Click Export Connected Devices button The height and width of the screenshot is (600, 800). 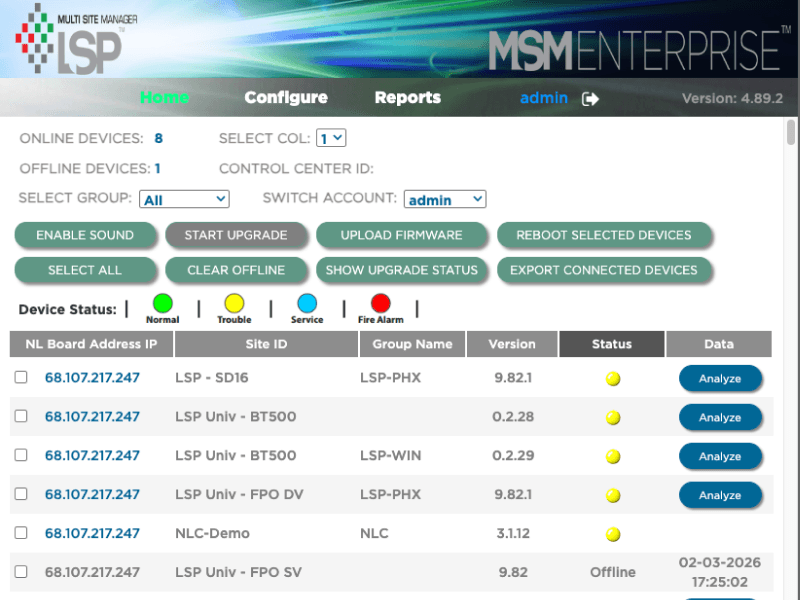604,270
